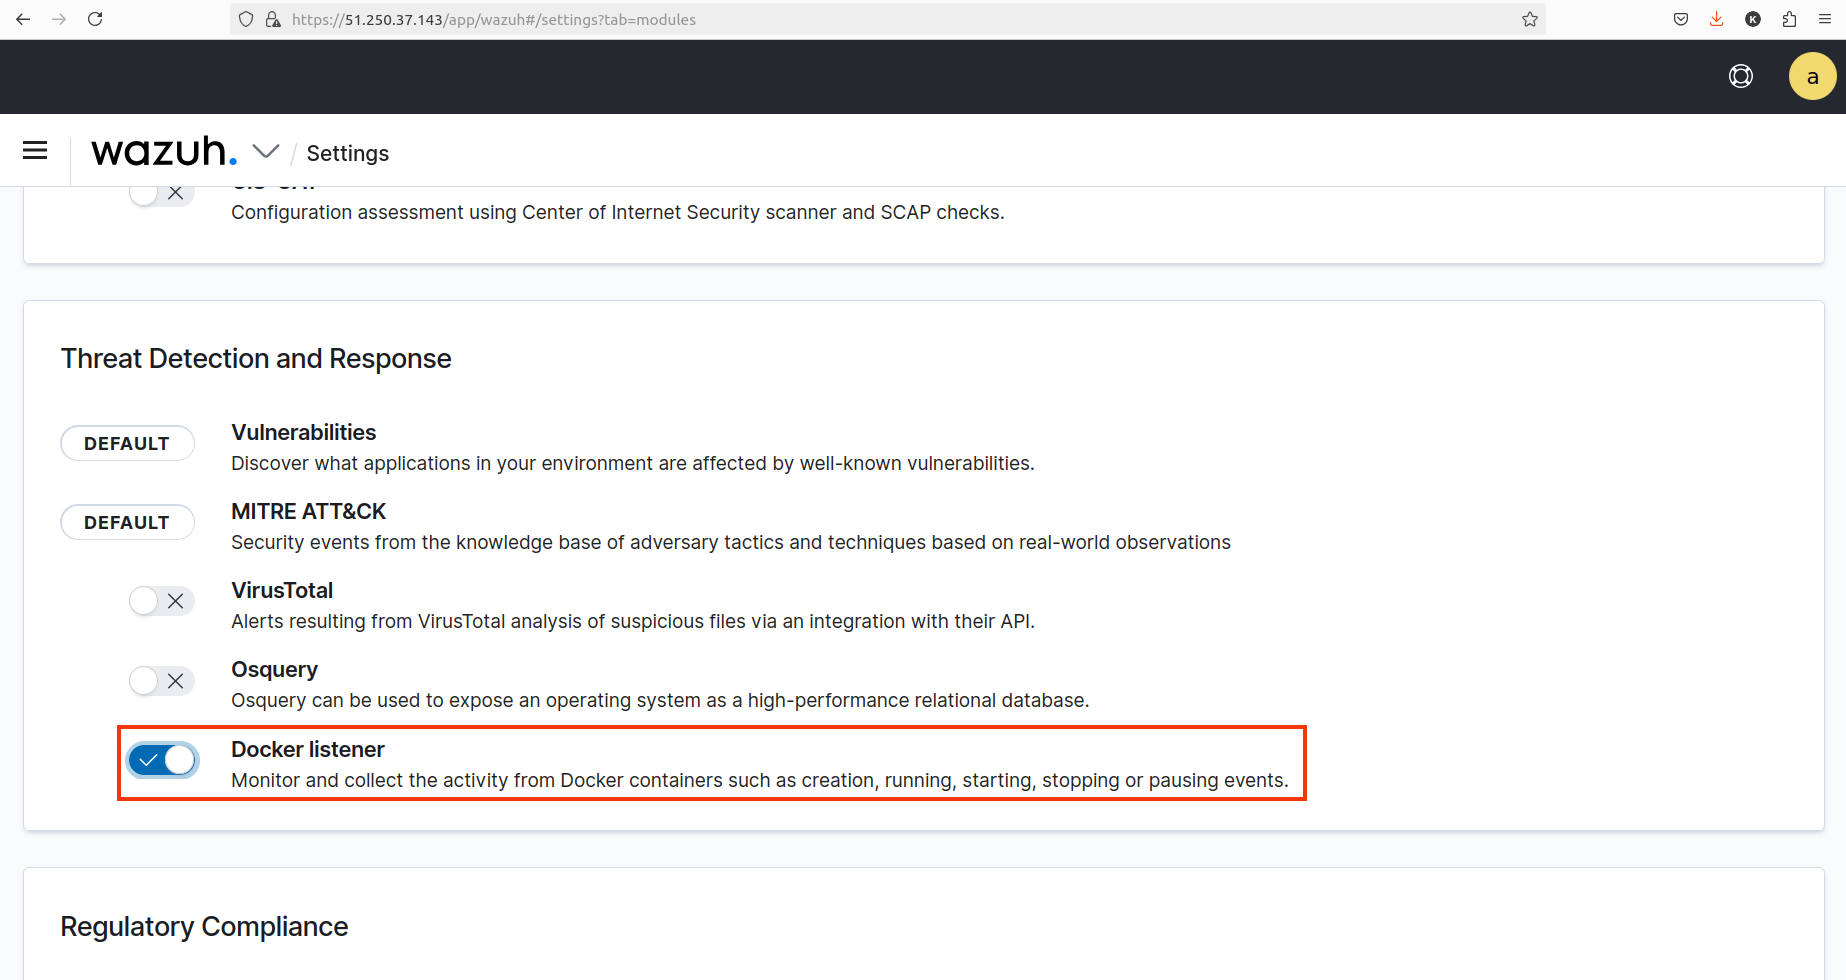Bookmark this page with the star icon
The height and width of the screenshot is (980, 1846).
tap(1530, 19)
